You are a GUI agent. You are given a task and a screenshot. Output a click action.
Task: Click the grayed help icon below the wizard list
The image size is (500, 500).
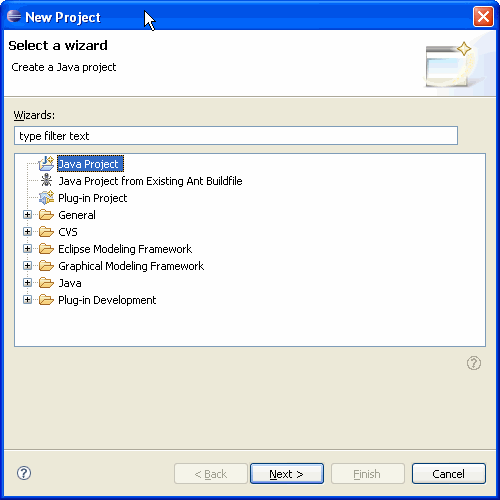pos(474,363)
